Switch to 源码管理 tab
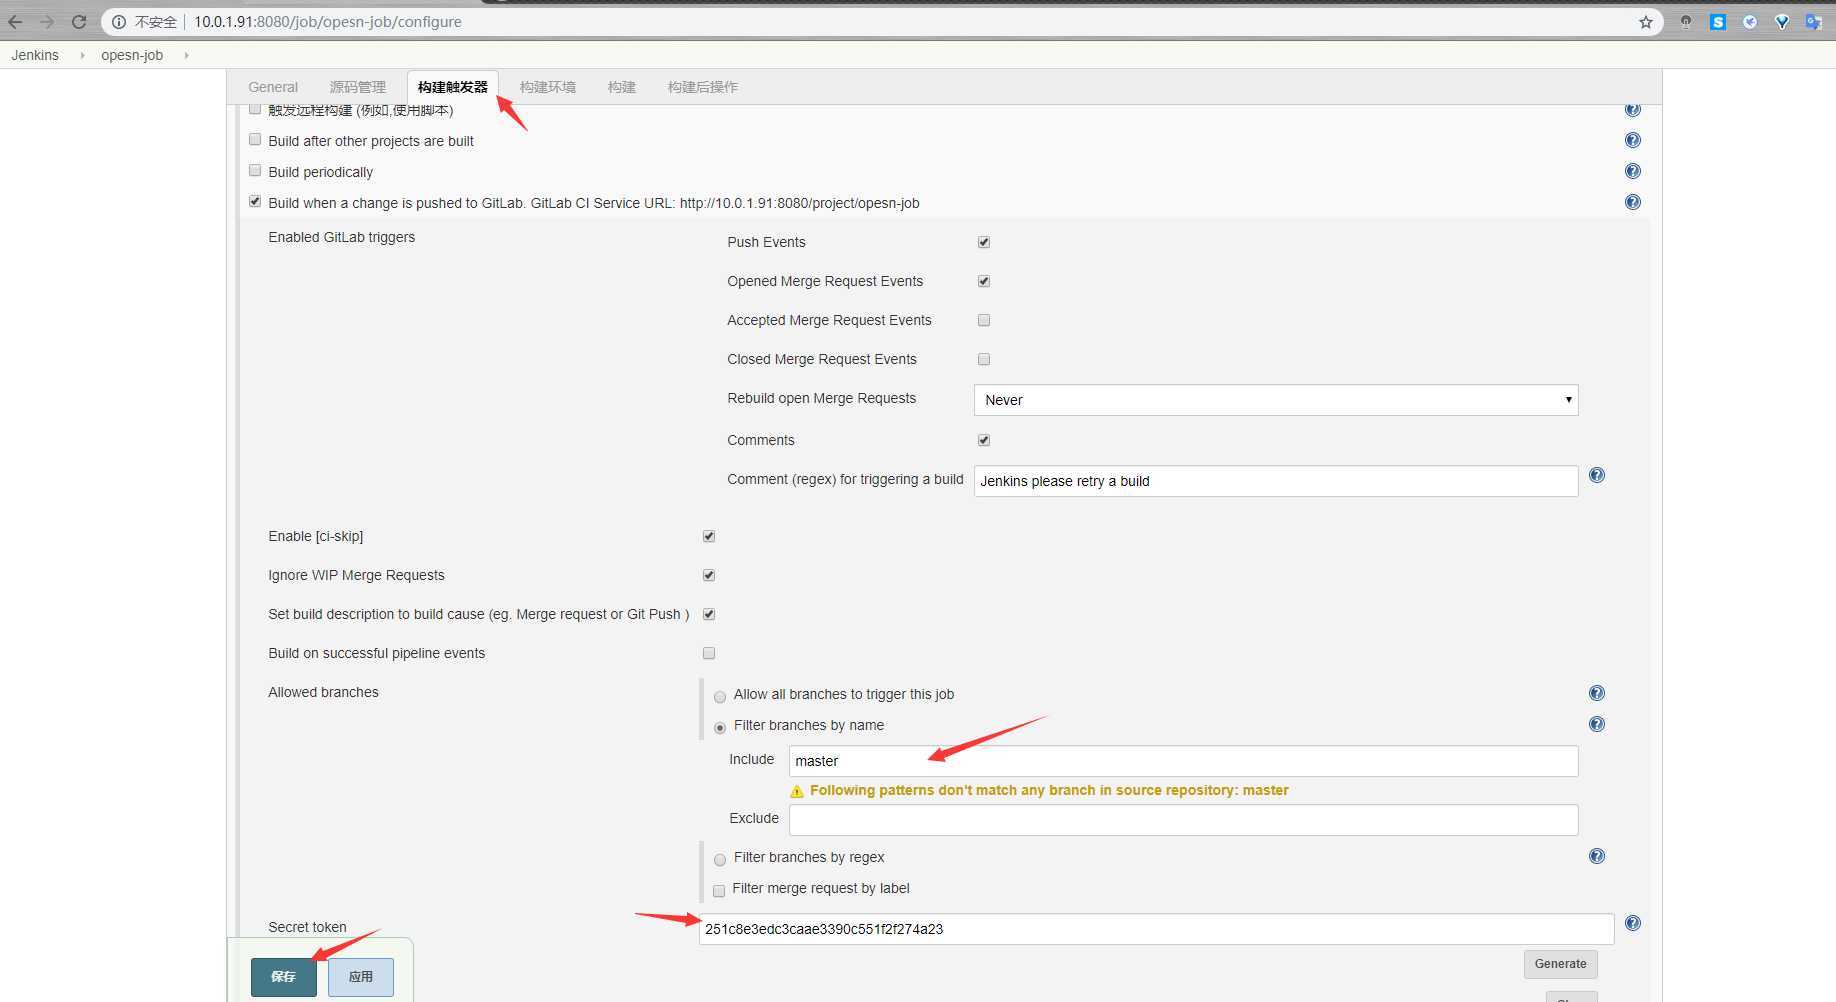This screenshot has height=1002, width=1836. point(357,87)
